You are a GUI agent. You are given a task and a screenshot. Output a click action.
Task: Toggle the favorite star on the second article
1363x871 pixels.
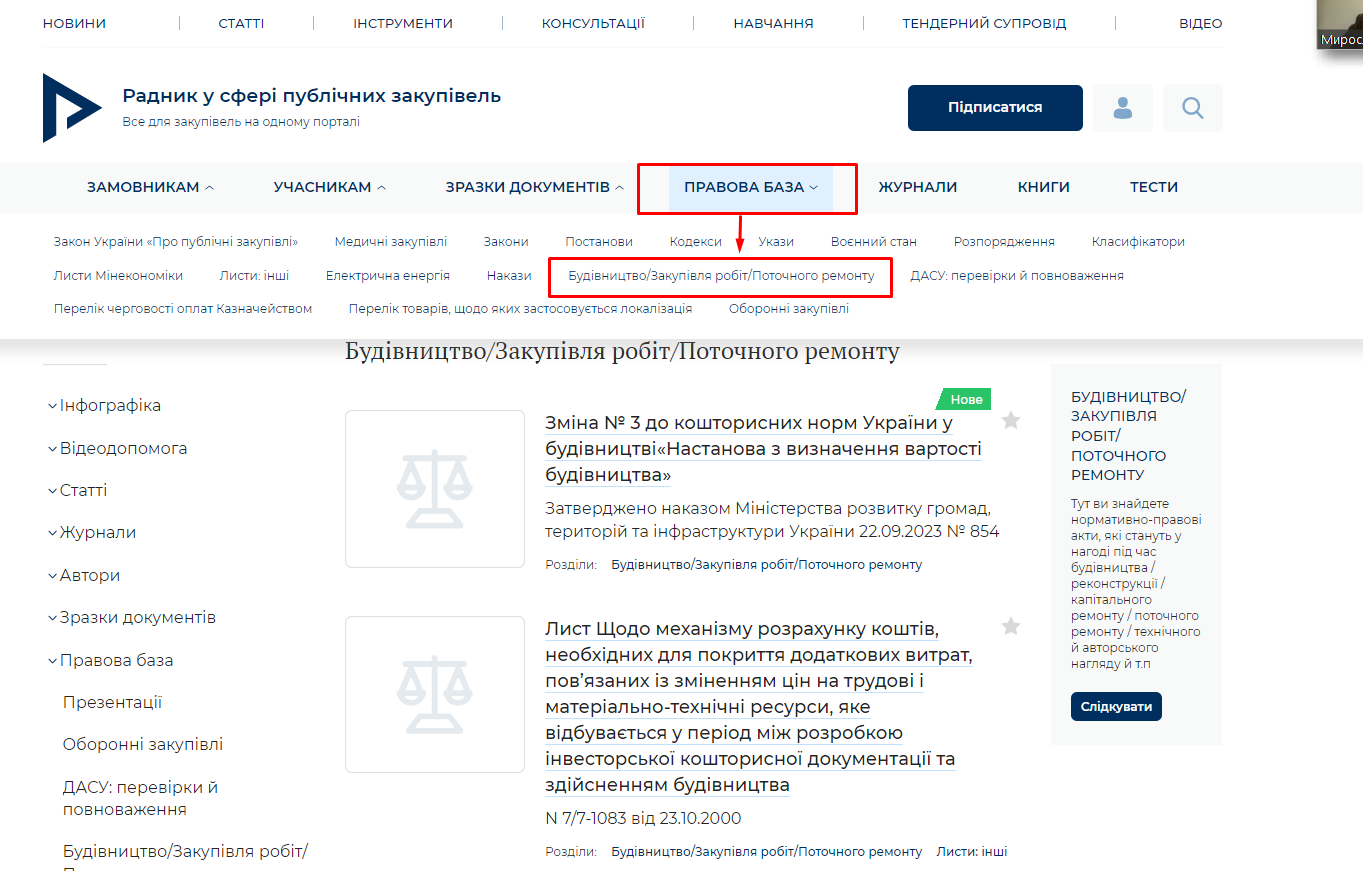click(1010, 626)
